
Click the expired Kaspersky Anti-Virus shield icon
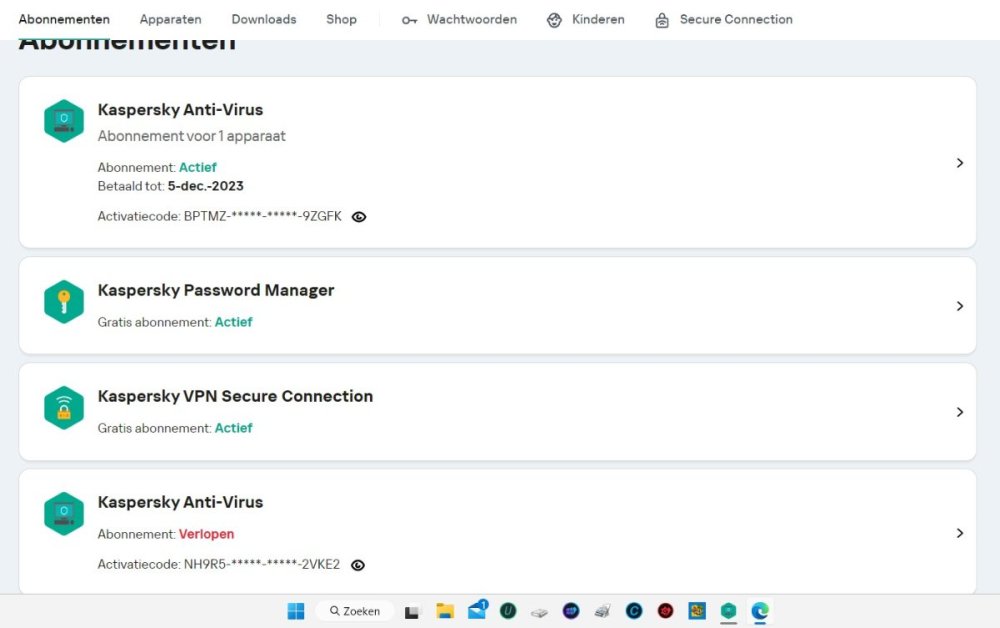tap(64, 514)
